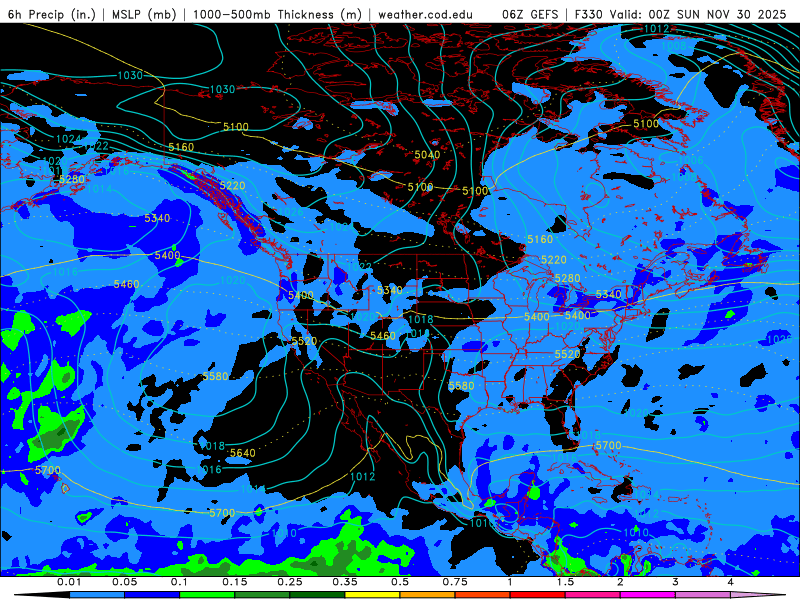
Task: Click the light blue 0.01–0.05 legend swatch
Action: [x=97, y=595]
